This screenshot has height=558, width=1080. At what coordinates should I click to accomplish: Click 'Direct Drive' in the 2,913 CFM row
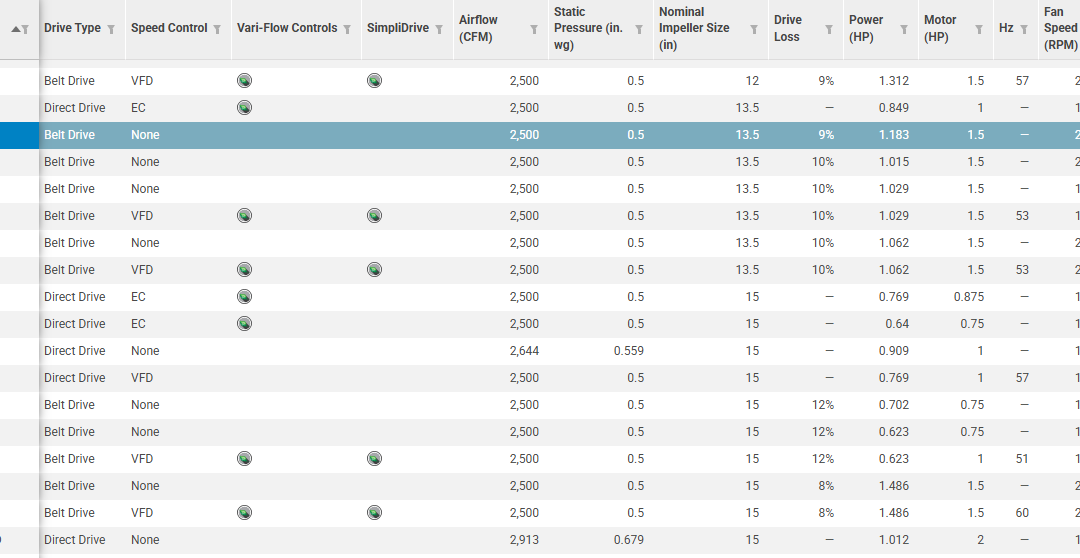pos(75,539)
